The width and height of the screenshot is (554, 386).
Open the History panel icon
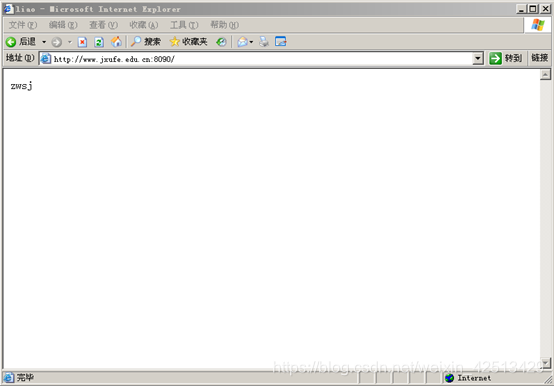point(222,42)
